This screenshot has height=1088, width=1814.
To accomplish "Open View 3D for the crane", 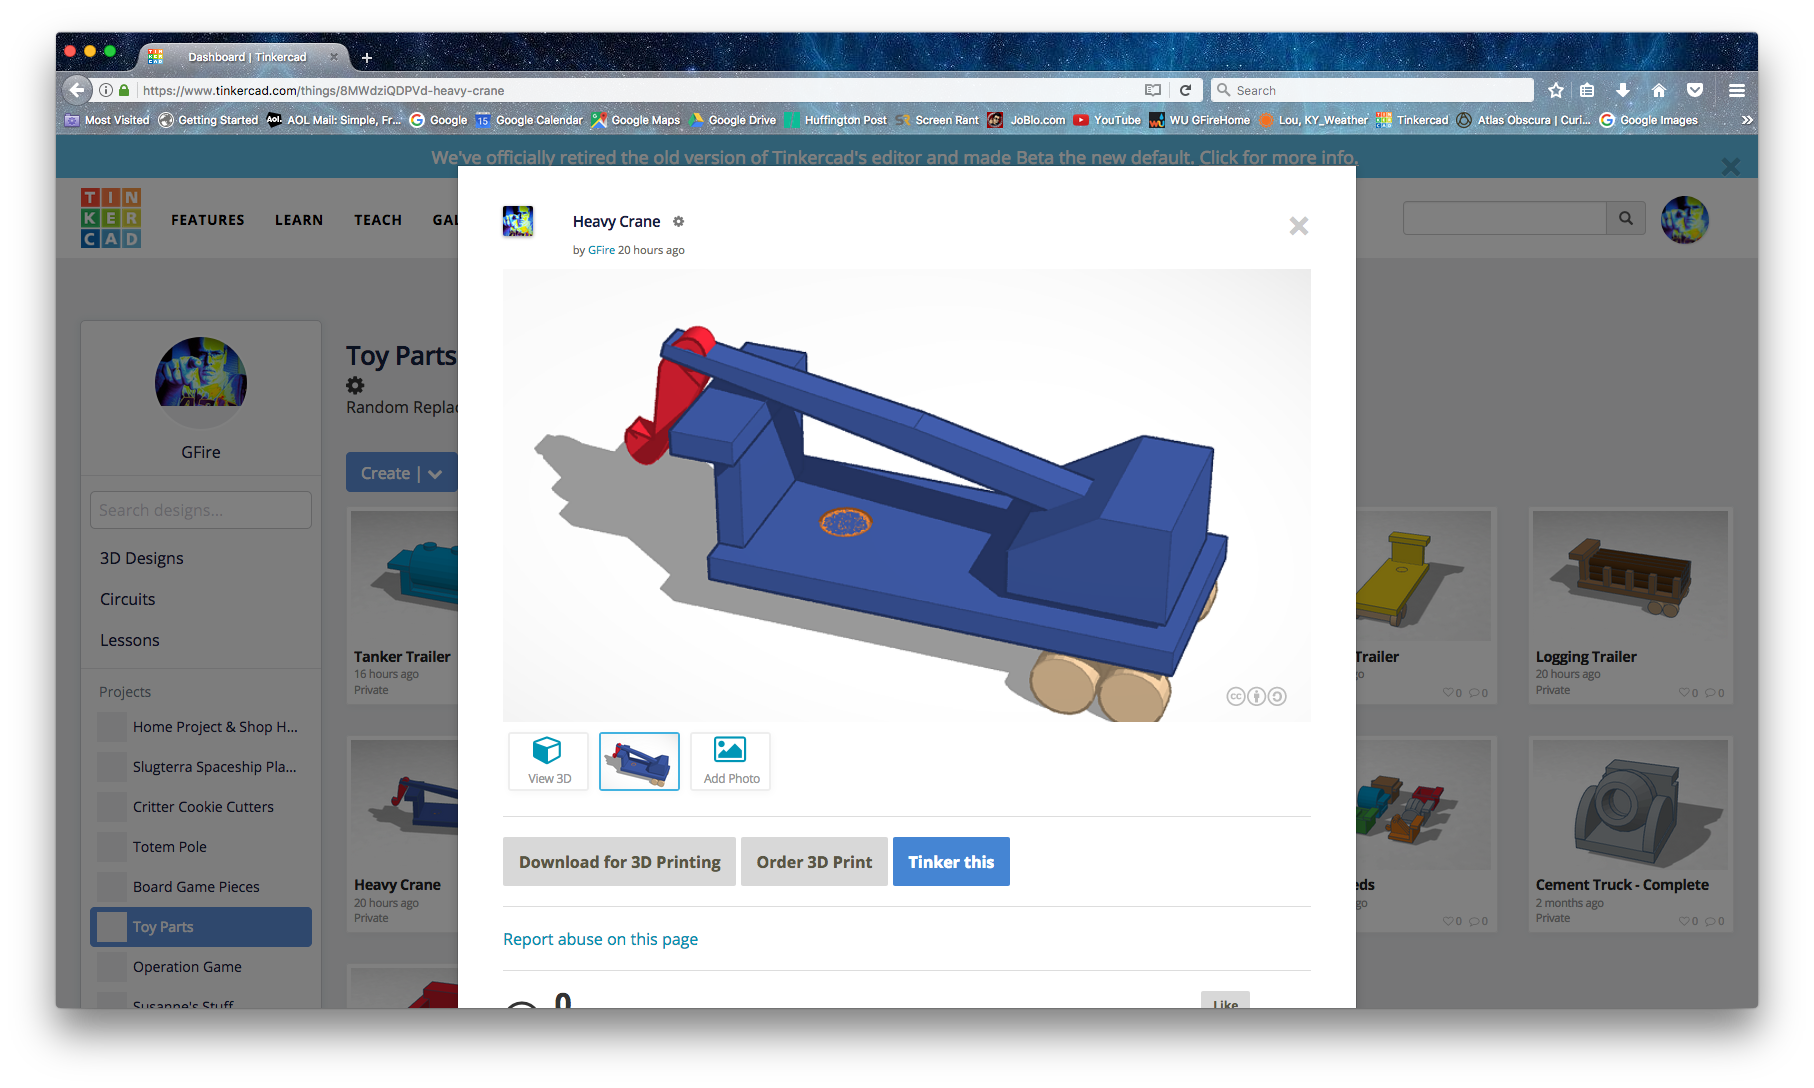I will point(549,761).
